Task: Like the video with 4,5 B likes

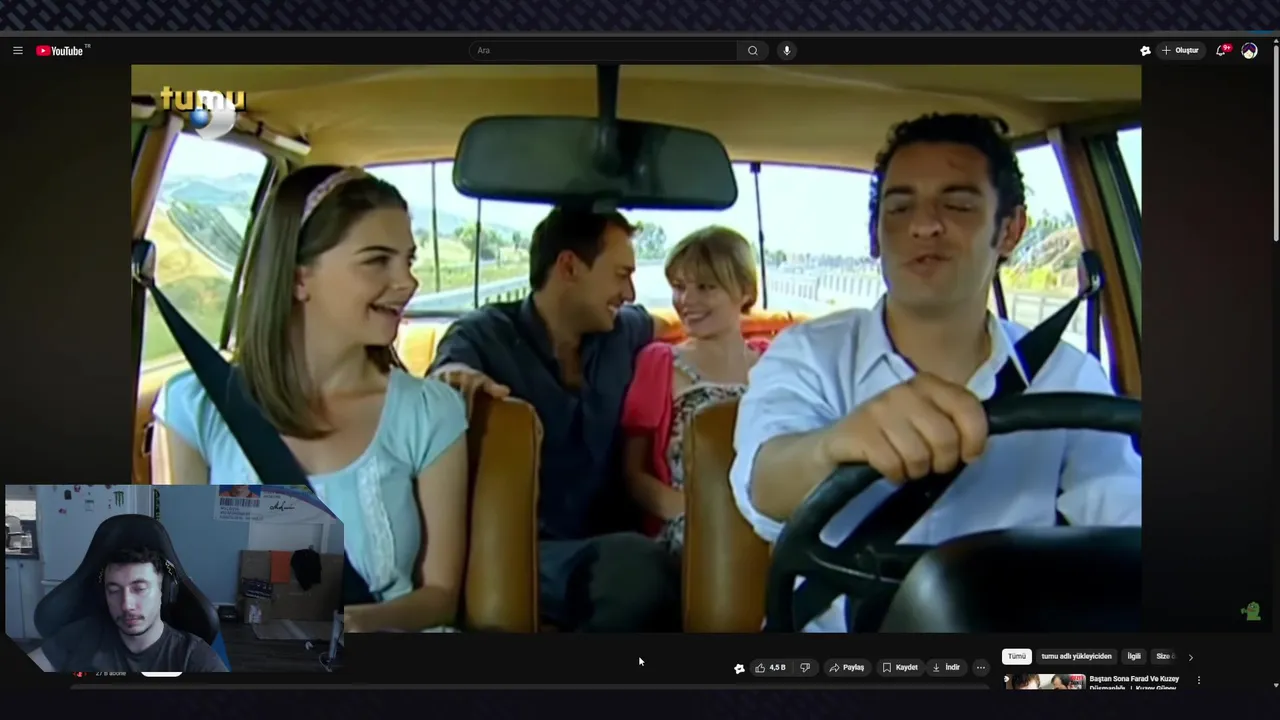Action: [x=770, y=668]
